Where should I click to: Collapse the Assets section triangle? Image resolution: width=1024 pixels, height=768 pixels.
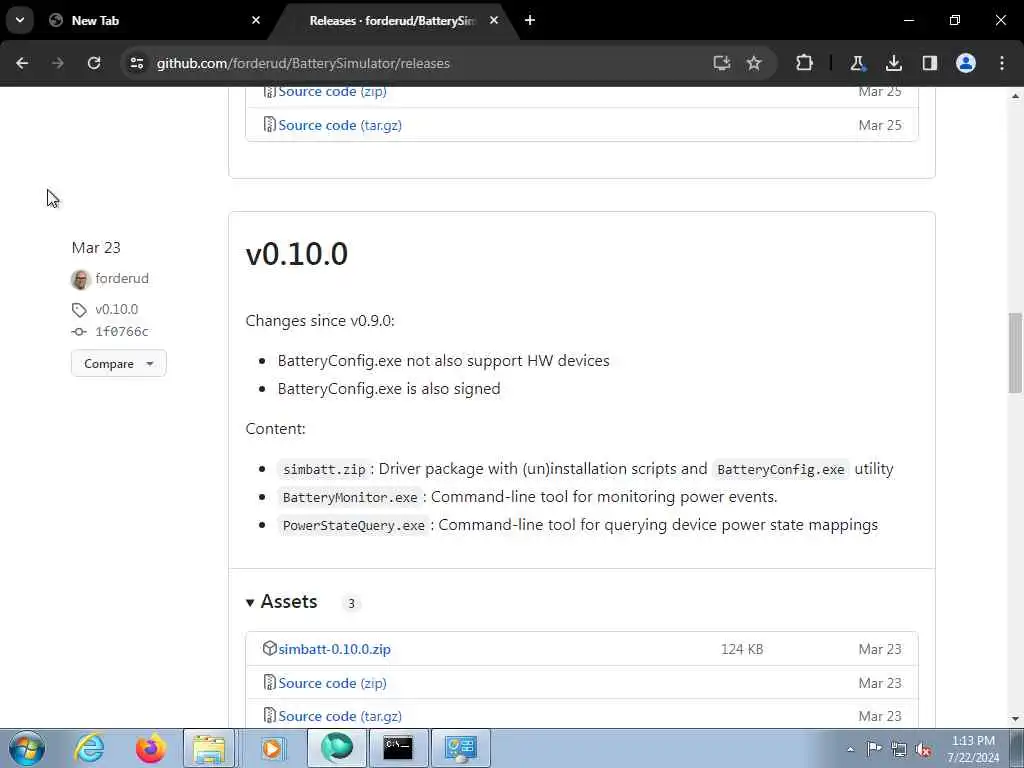(250, 603)
